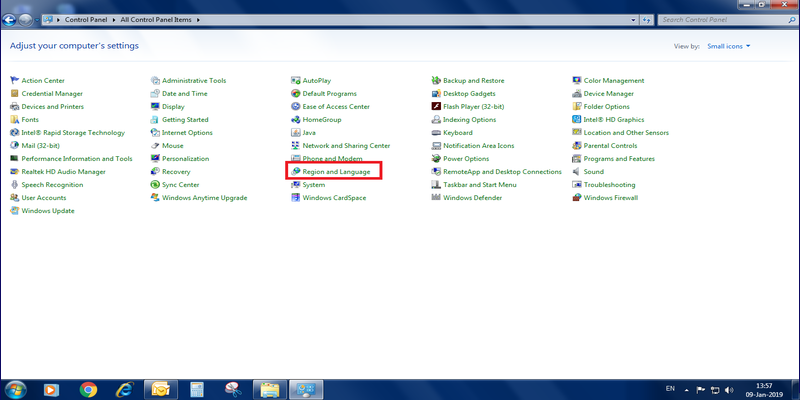The height and width of the screenshot is (412, 800).
Task: Open the Programs and Features link
Action: (x=619, y=159)
